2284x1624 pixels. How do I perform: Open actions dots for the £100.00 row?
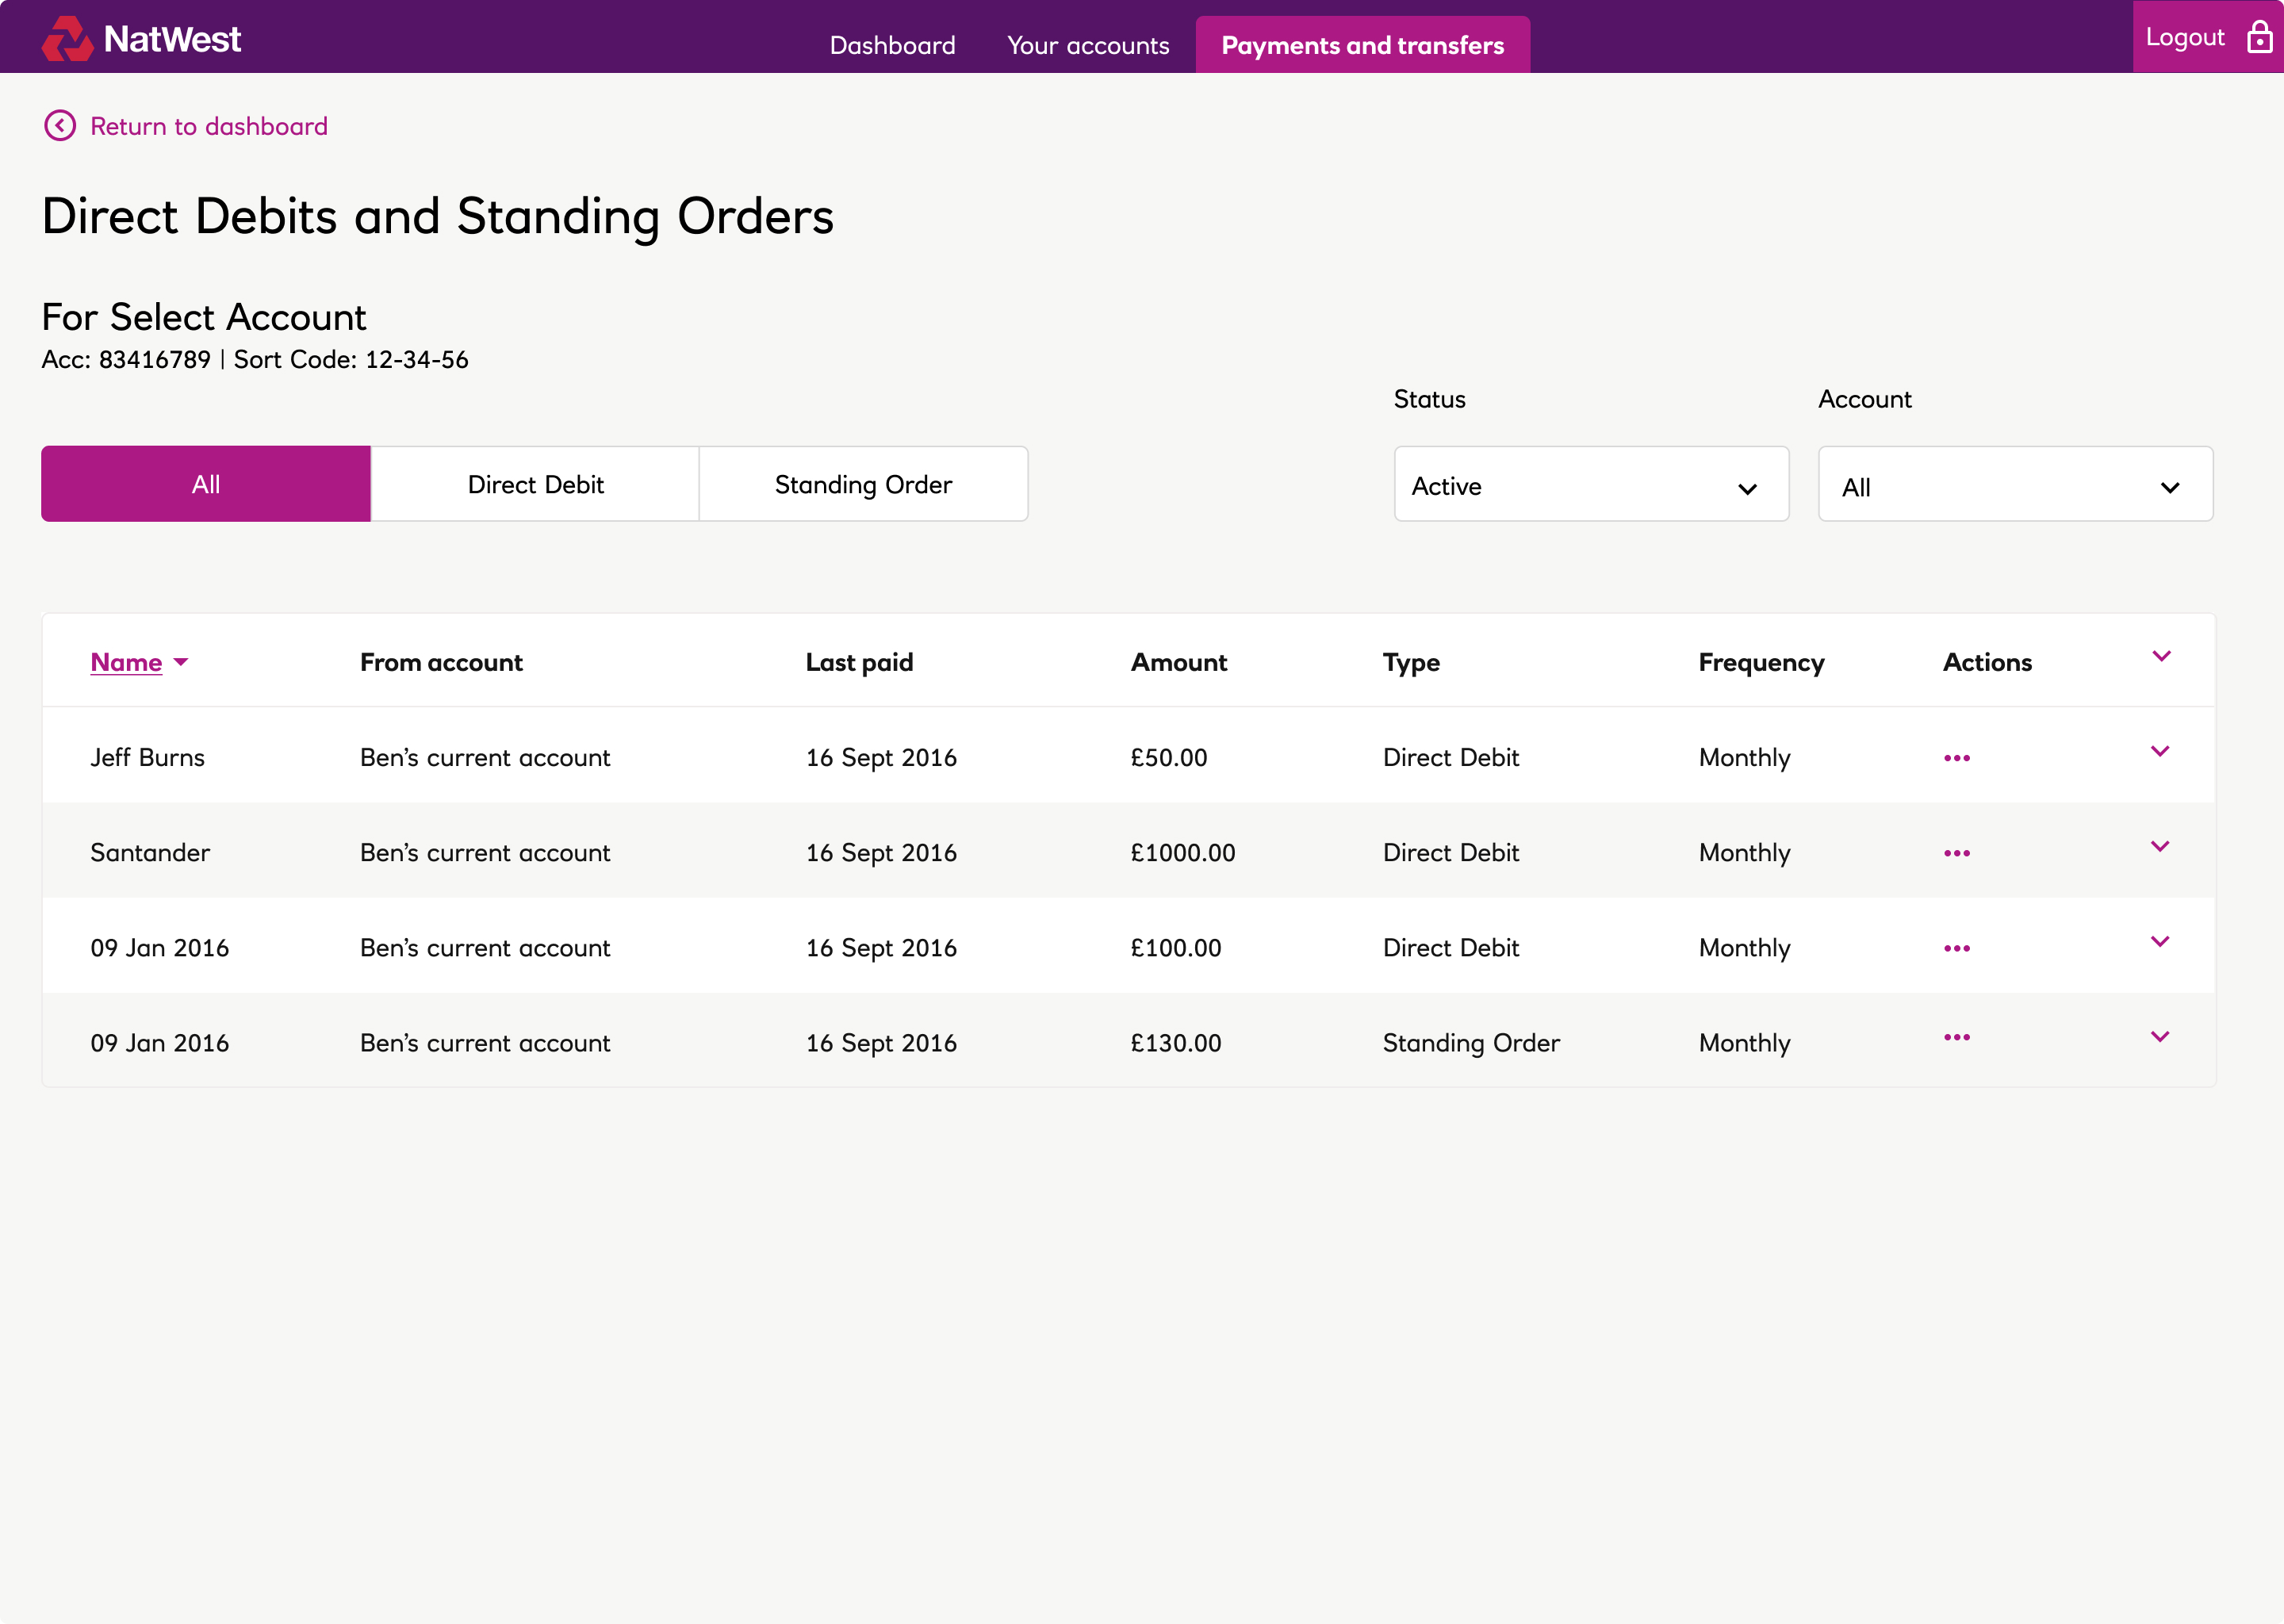tap(1957, 948)
